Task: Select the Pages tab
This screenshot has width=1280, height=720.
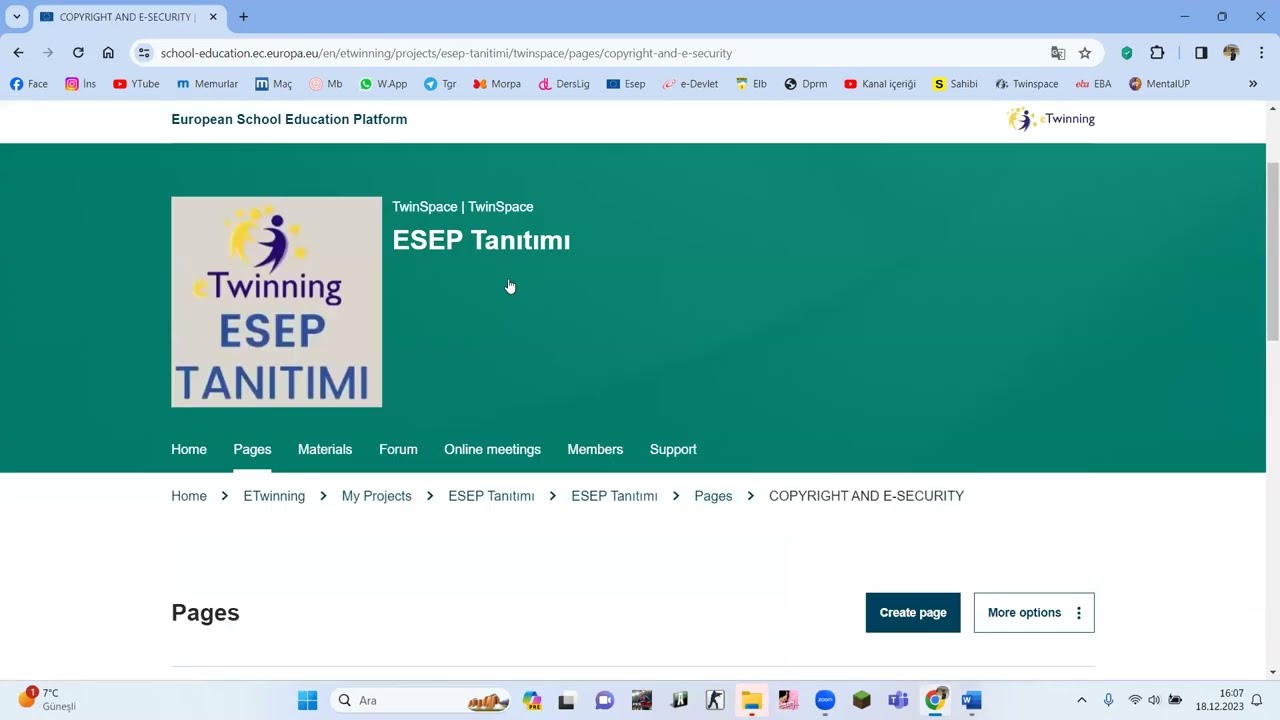Action: (x=252, y=449)
